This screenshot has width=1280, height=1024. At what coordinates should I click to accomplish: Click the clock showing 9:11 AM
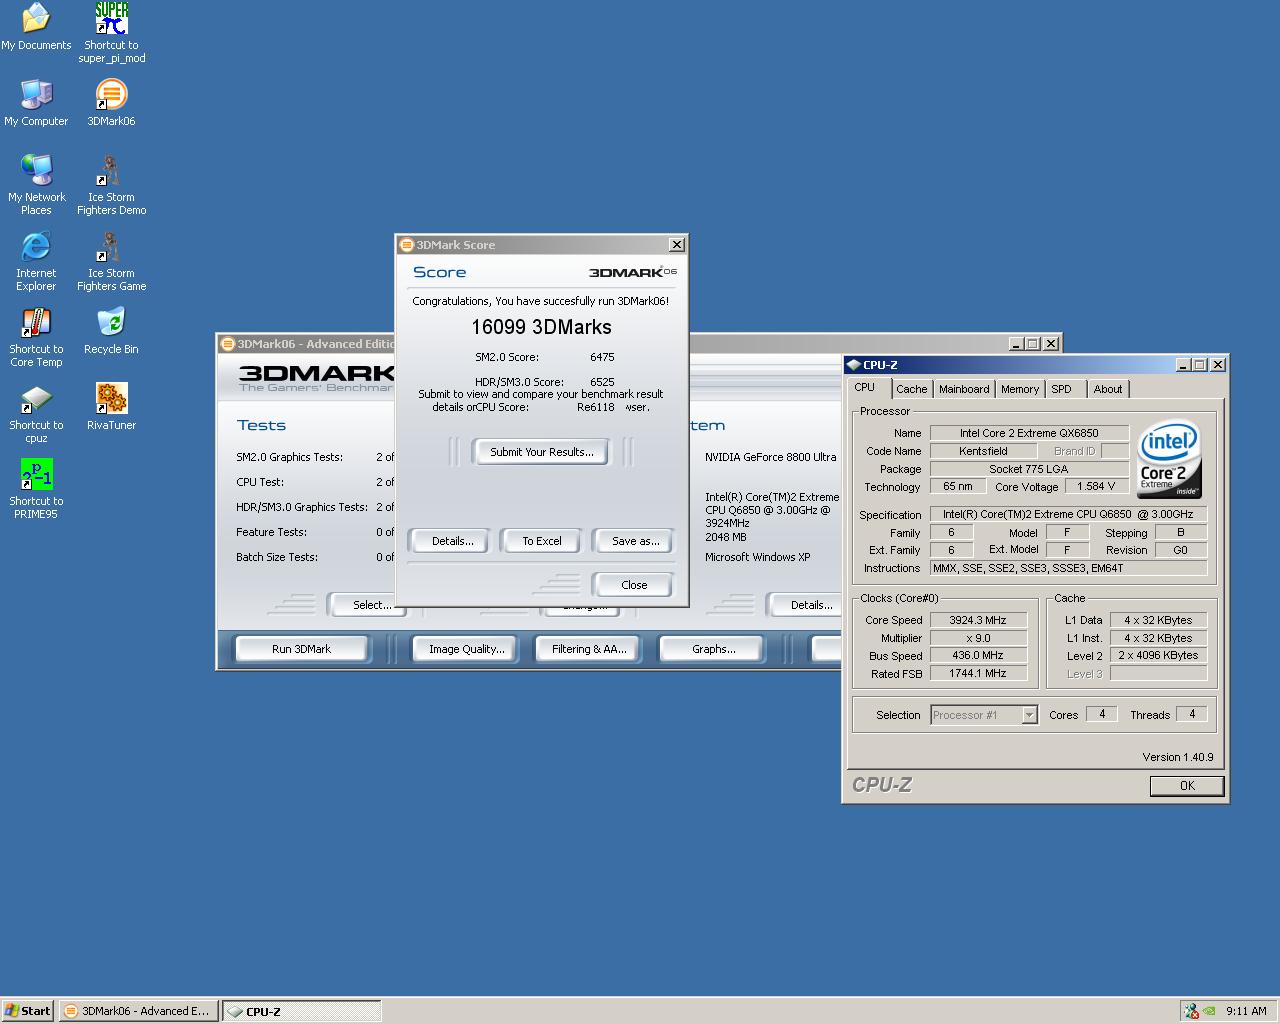pyautogui.click(x=1246, y=1011)
